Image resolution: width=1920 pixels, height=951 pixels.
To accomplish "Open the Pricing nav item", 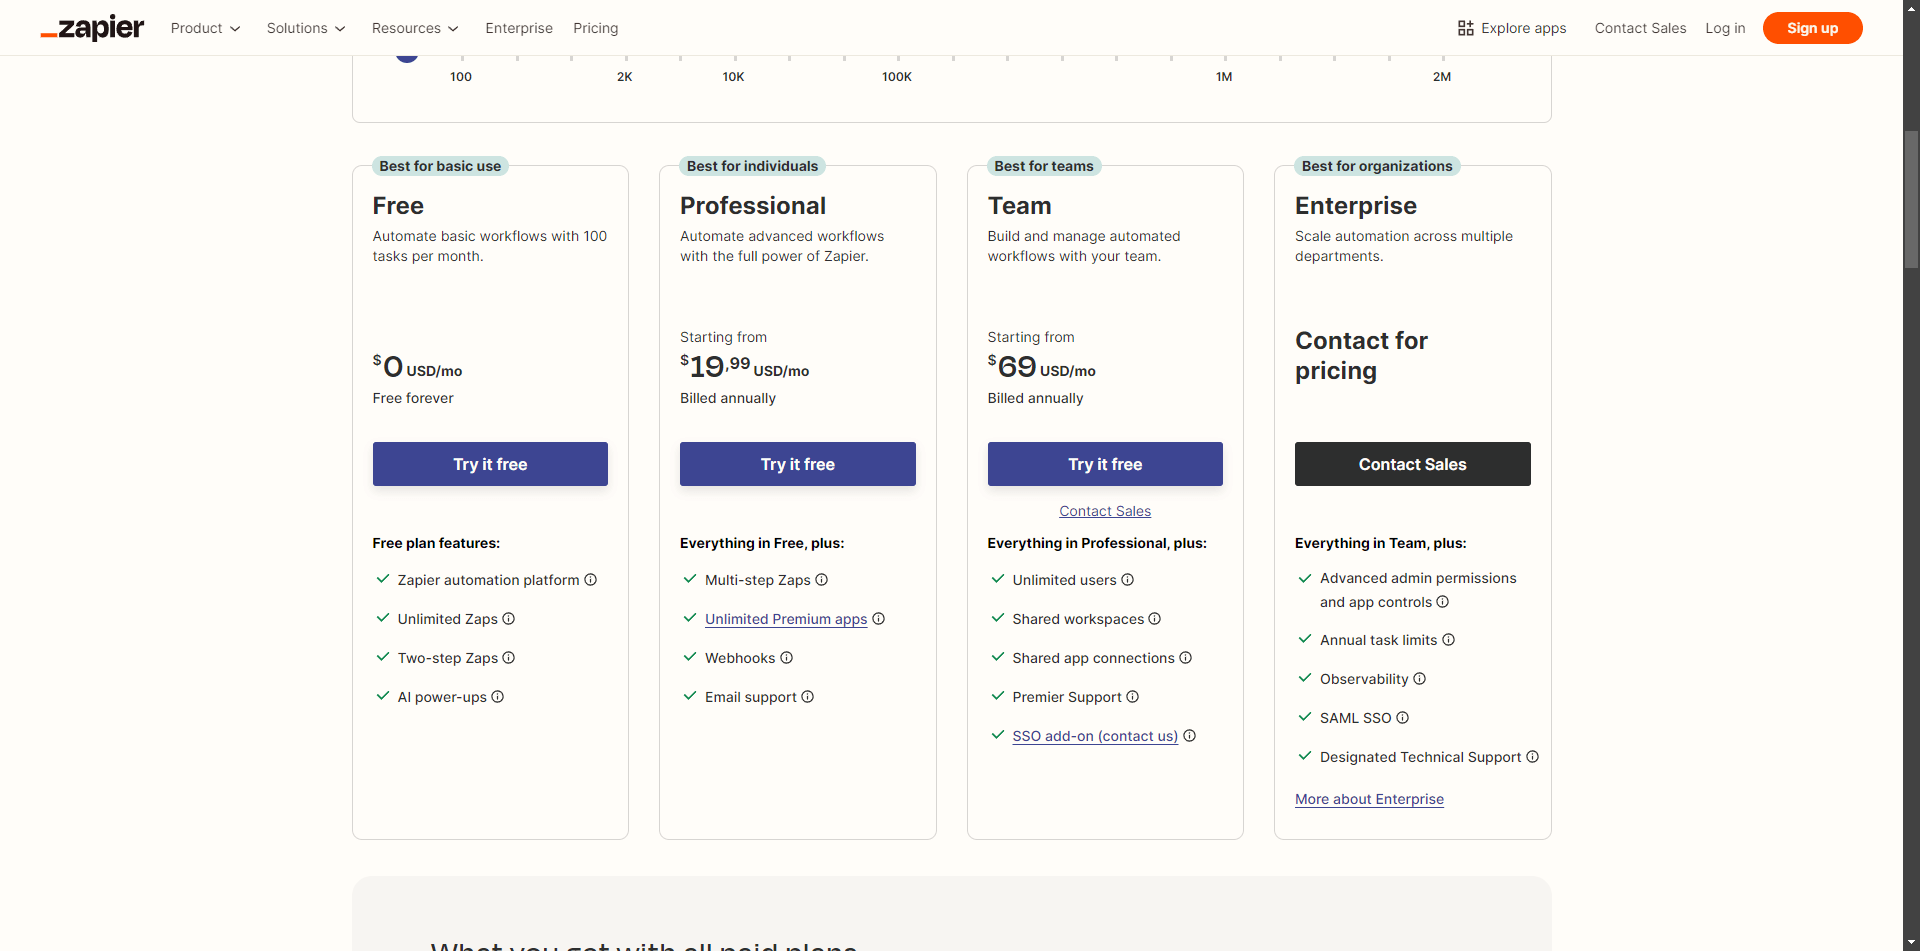I will point(596,28).
